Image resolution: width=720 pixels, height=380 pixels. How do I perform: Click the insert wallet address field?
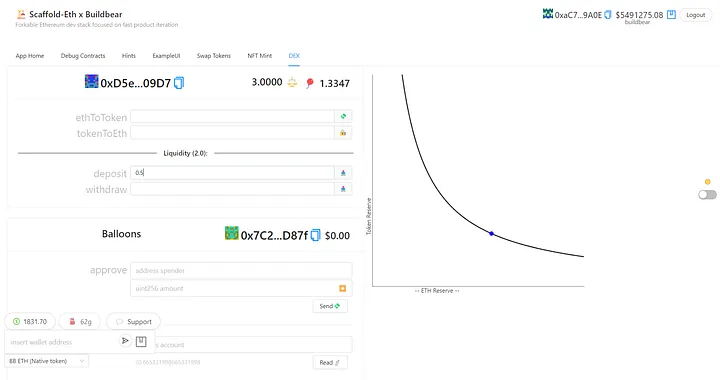pyautogui.click(x=62, y=342)
